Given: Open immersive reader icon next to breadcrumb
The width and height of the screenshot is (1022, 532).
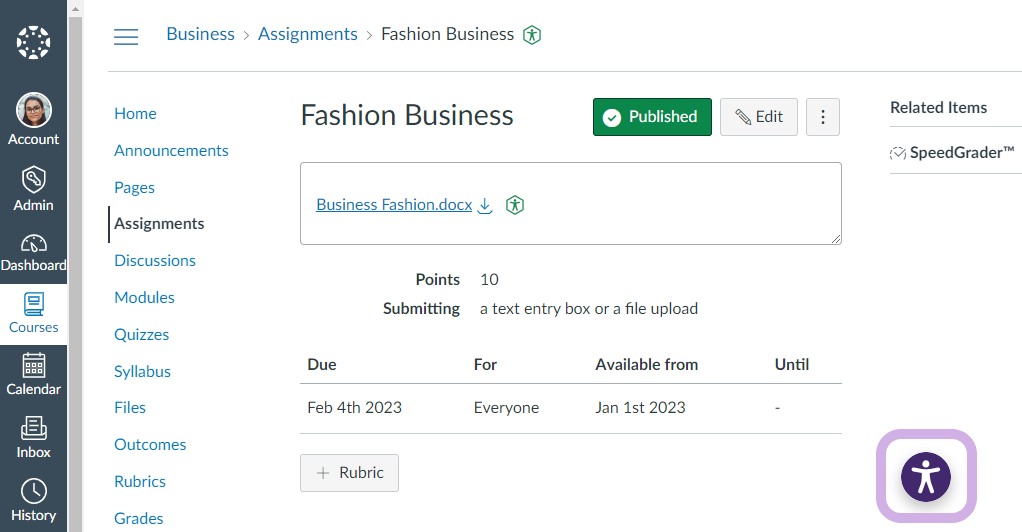Looking at the screenshot, I should [x=532, y=35].
